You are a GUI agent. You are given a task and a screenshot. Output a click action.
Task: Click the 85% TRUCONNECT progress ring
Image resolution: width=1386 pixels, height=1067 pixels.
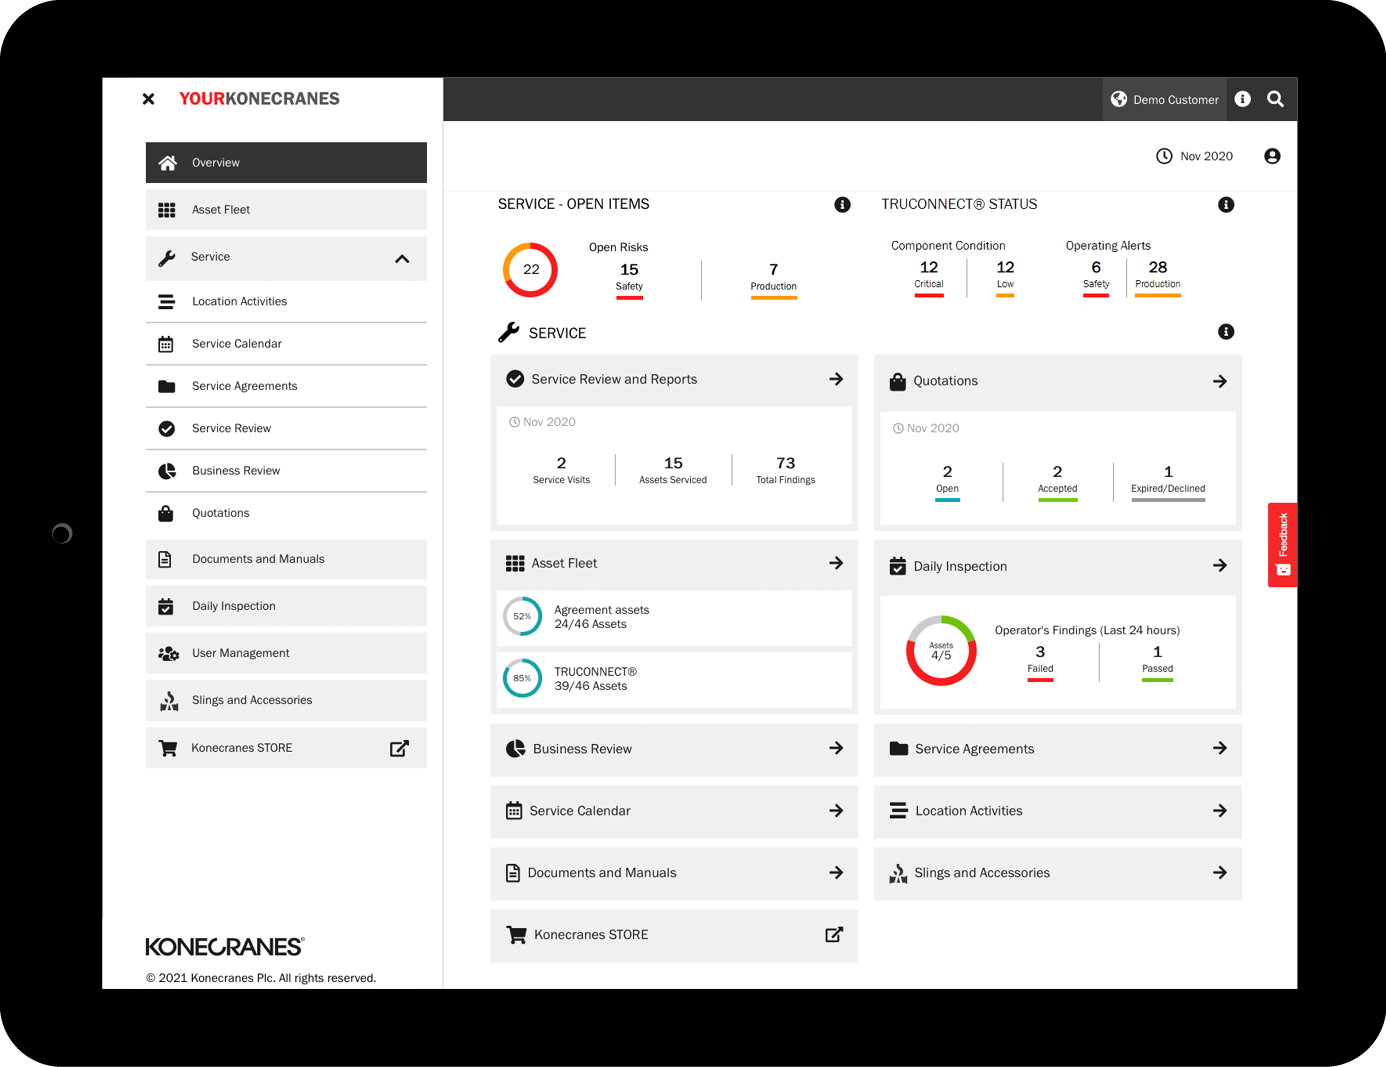coord(522,678)
